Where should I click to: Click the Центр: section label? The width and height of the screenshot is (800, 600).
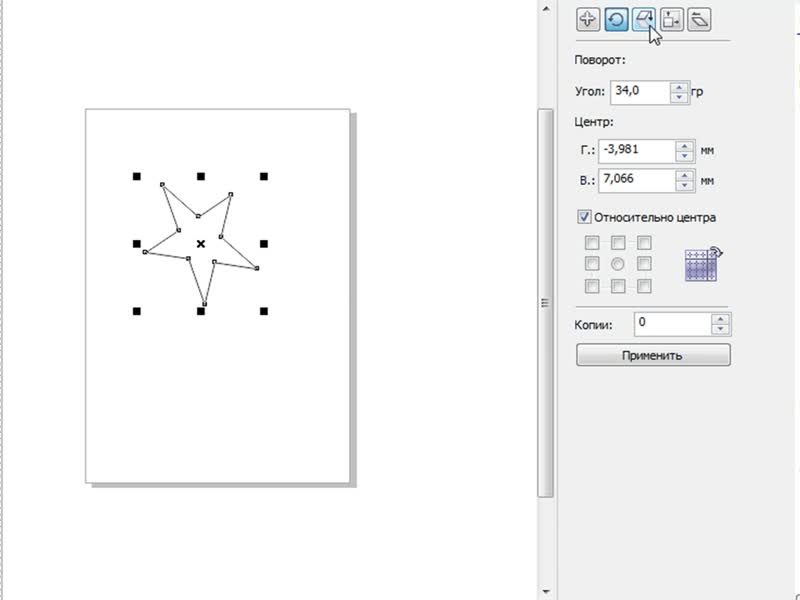click(x=594, y=122)
